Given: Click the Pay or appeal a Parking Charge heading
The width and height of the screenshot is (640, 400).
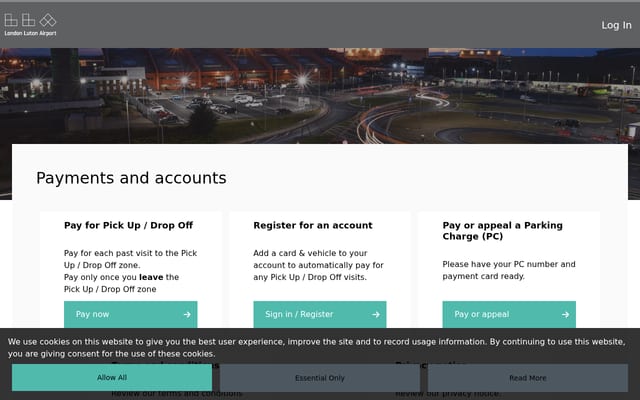Looking at the screenshot, I should click(502, 231).
